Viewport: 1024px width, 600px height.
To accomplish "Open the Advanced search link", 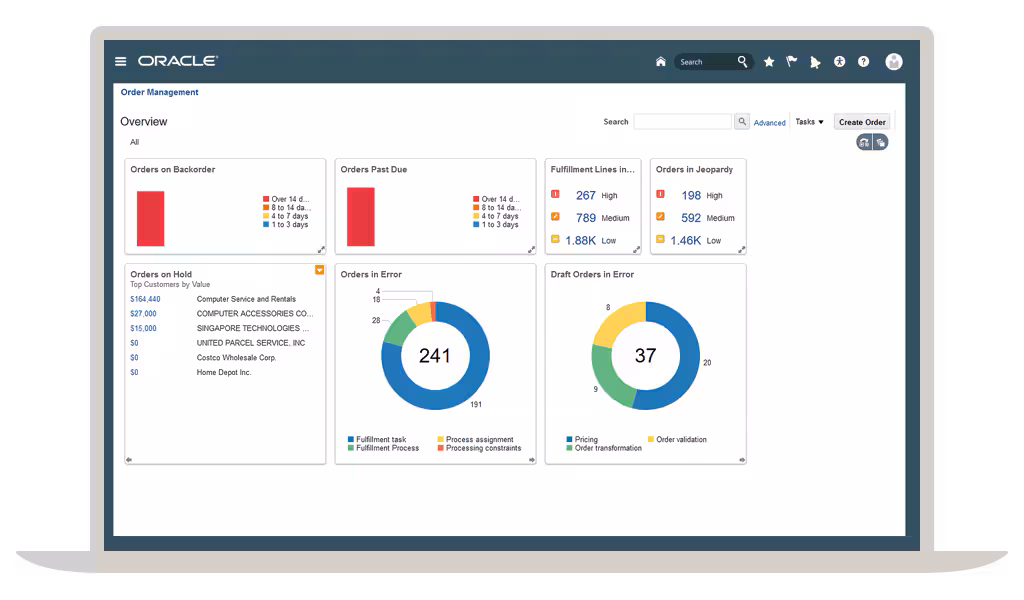I will 769,123.
